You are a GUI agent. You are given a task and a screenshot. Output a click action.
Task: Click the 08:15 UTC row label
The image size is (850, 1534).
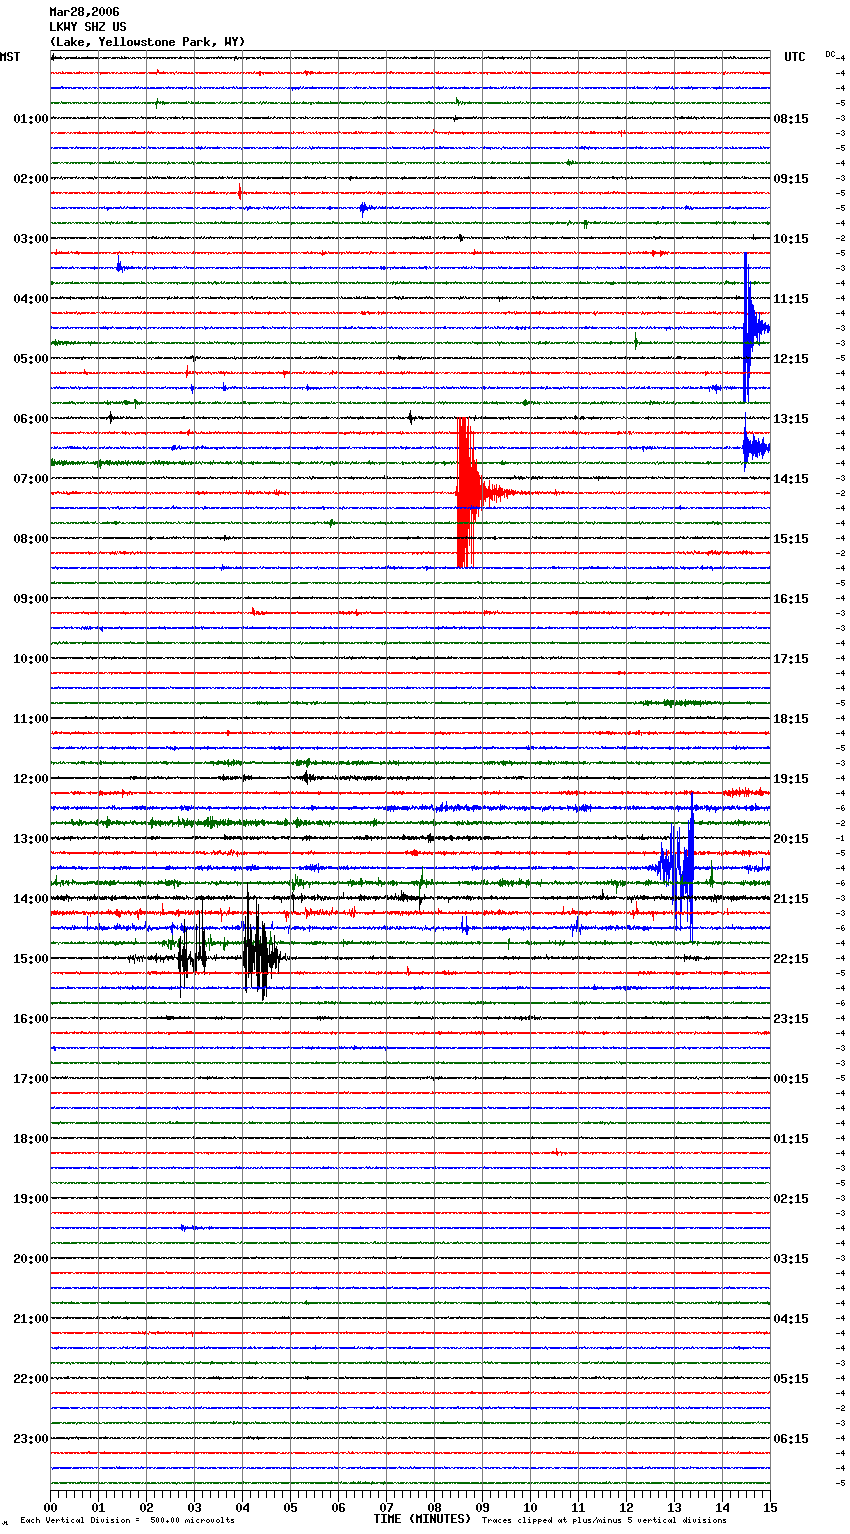pos(791,119)
